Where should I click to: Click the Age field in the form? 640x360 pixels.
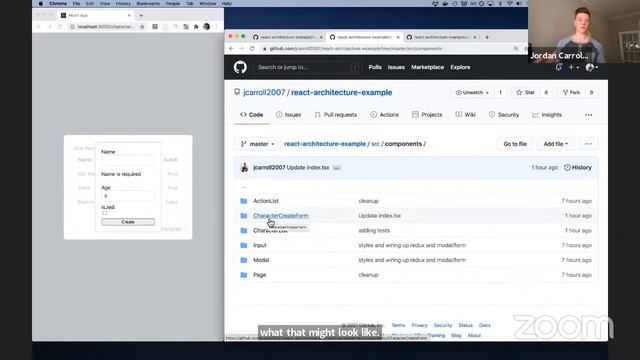coord(128,196)
